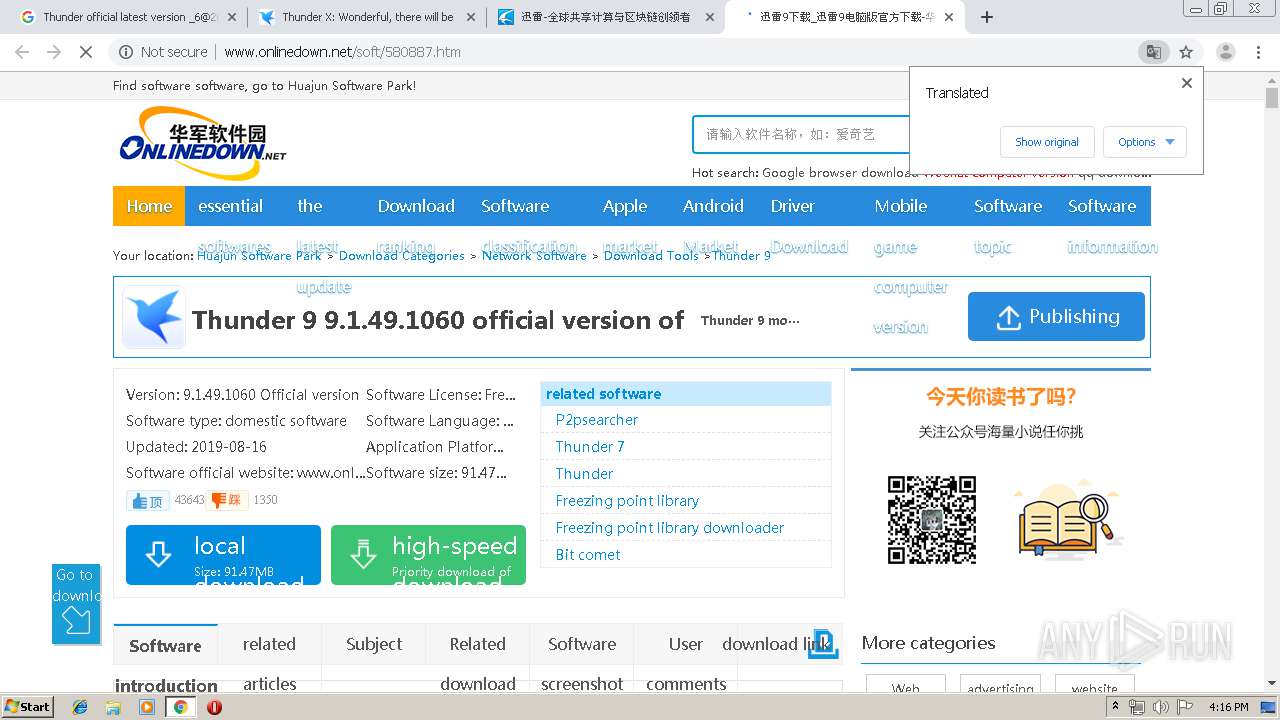Open the translate Options dropdown
1280x720 pixels.
point(1145,142)
